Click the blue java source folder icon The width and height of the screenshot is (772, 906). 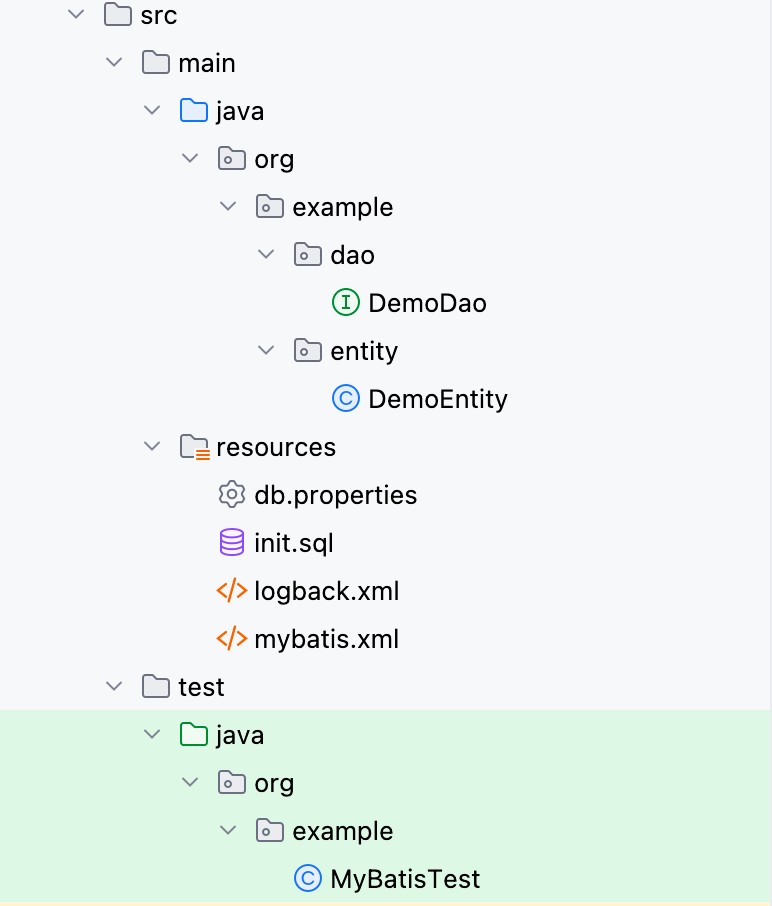(x=194, y=110)
